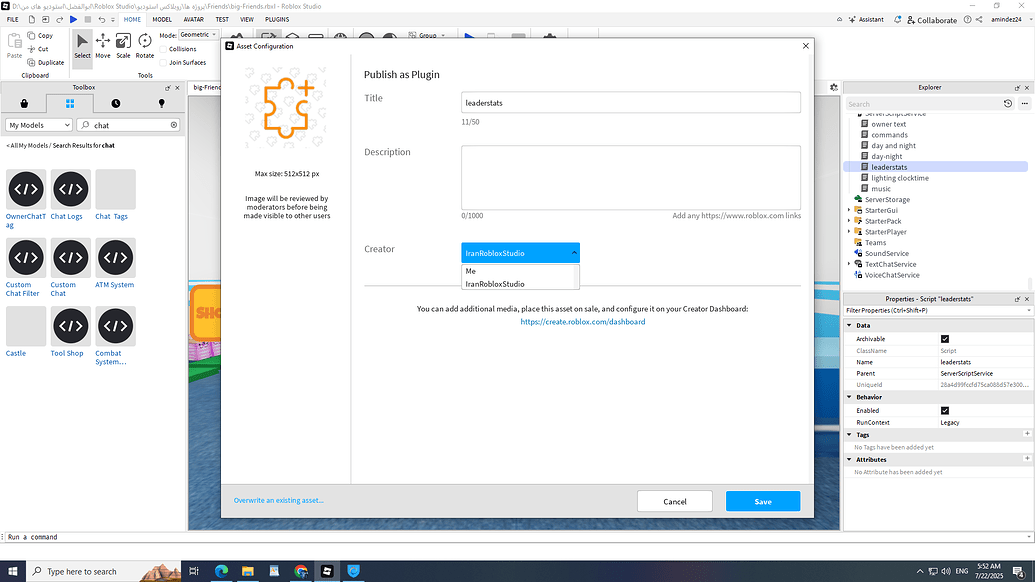The width and height of the screenshot is (1035, 582).
Task: Expand the TextChatService tree node
Action: coord(849,264)
